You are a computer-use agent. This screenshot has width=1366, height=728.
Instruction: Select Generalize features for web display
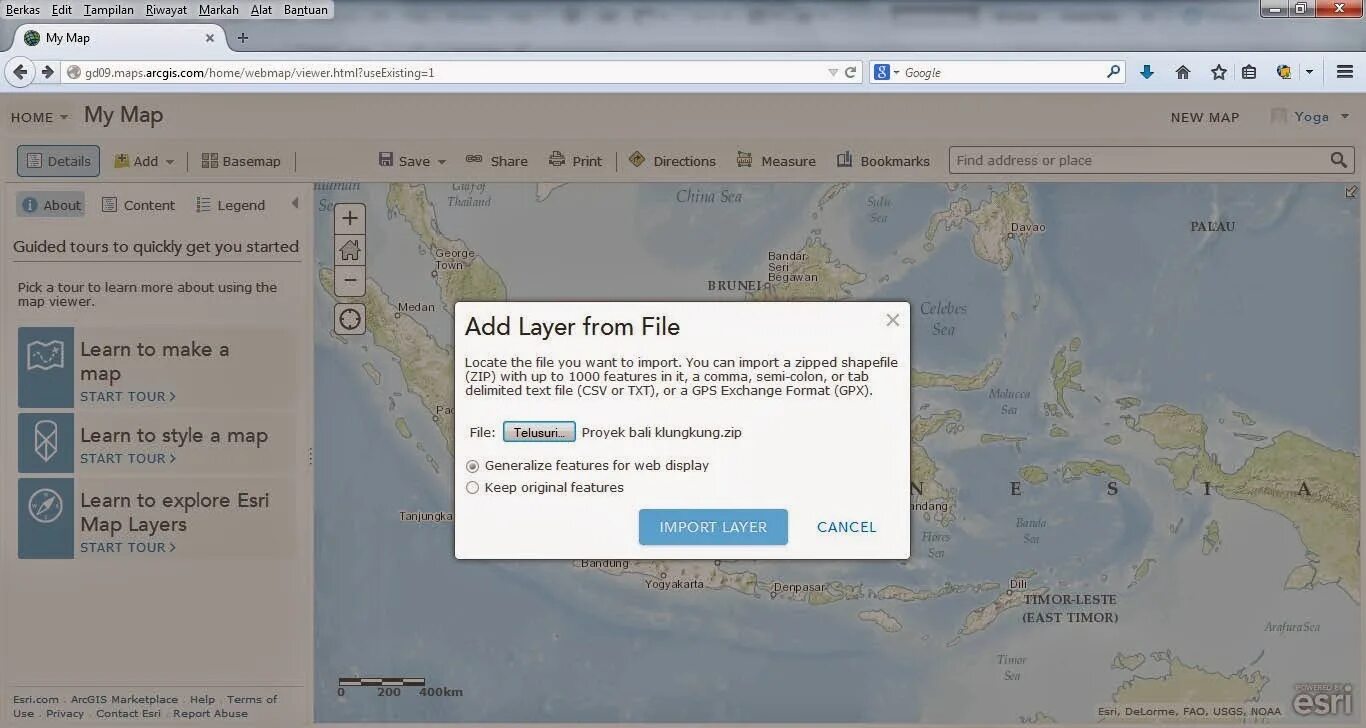473,466
